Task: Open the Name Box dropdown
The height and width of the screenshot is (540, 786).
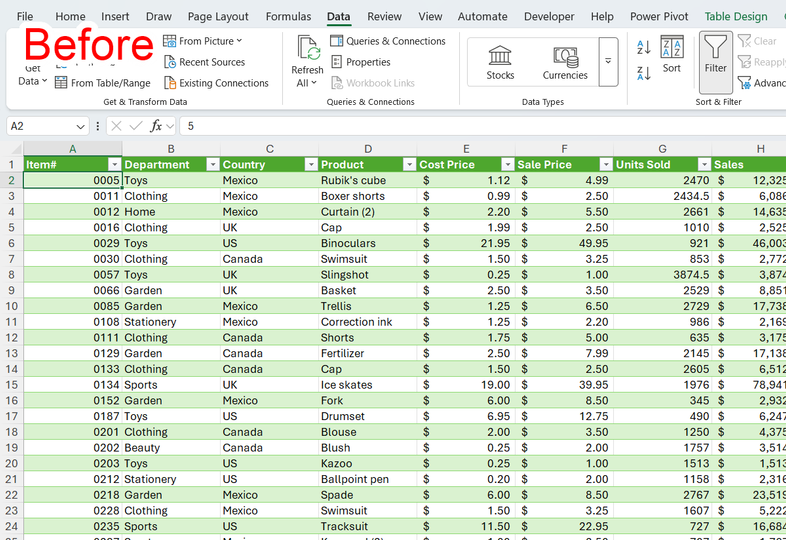Action: click(x=80, y=126)
